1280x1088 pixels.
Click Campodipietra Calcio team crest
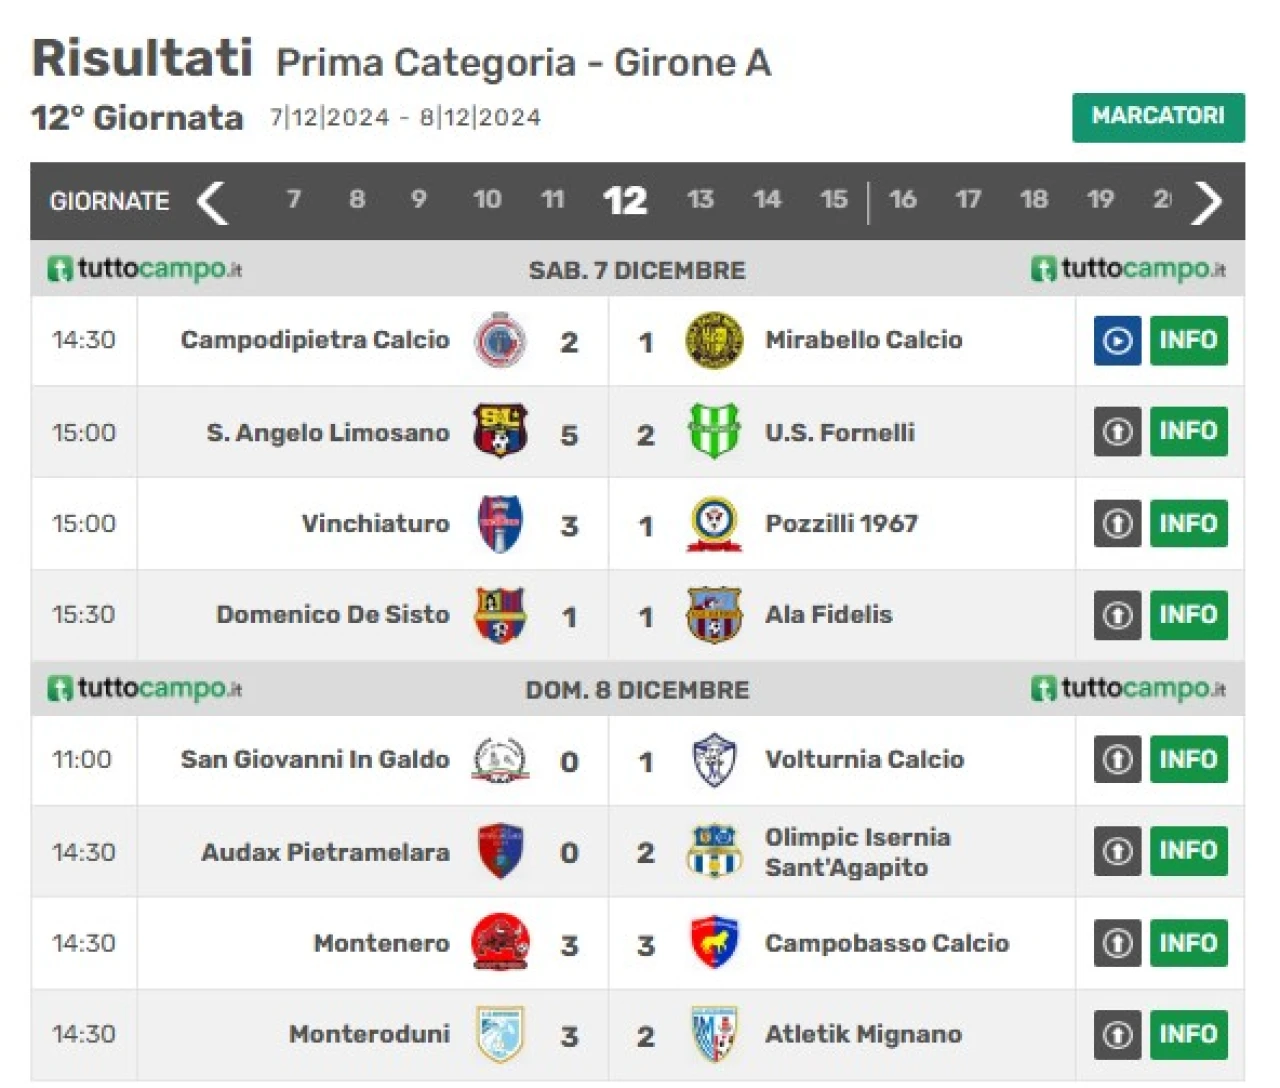point(500,341)
